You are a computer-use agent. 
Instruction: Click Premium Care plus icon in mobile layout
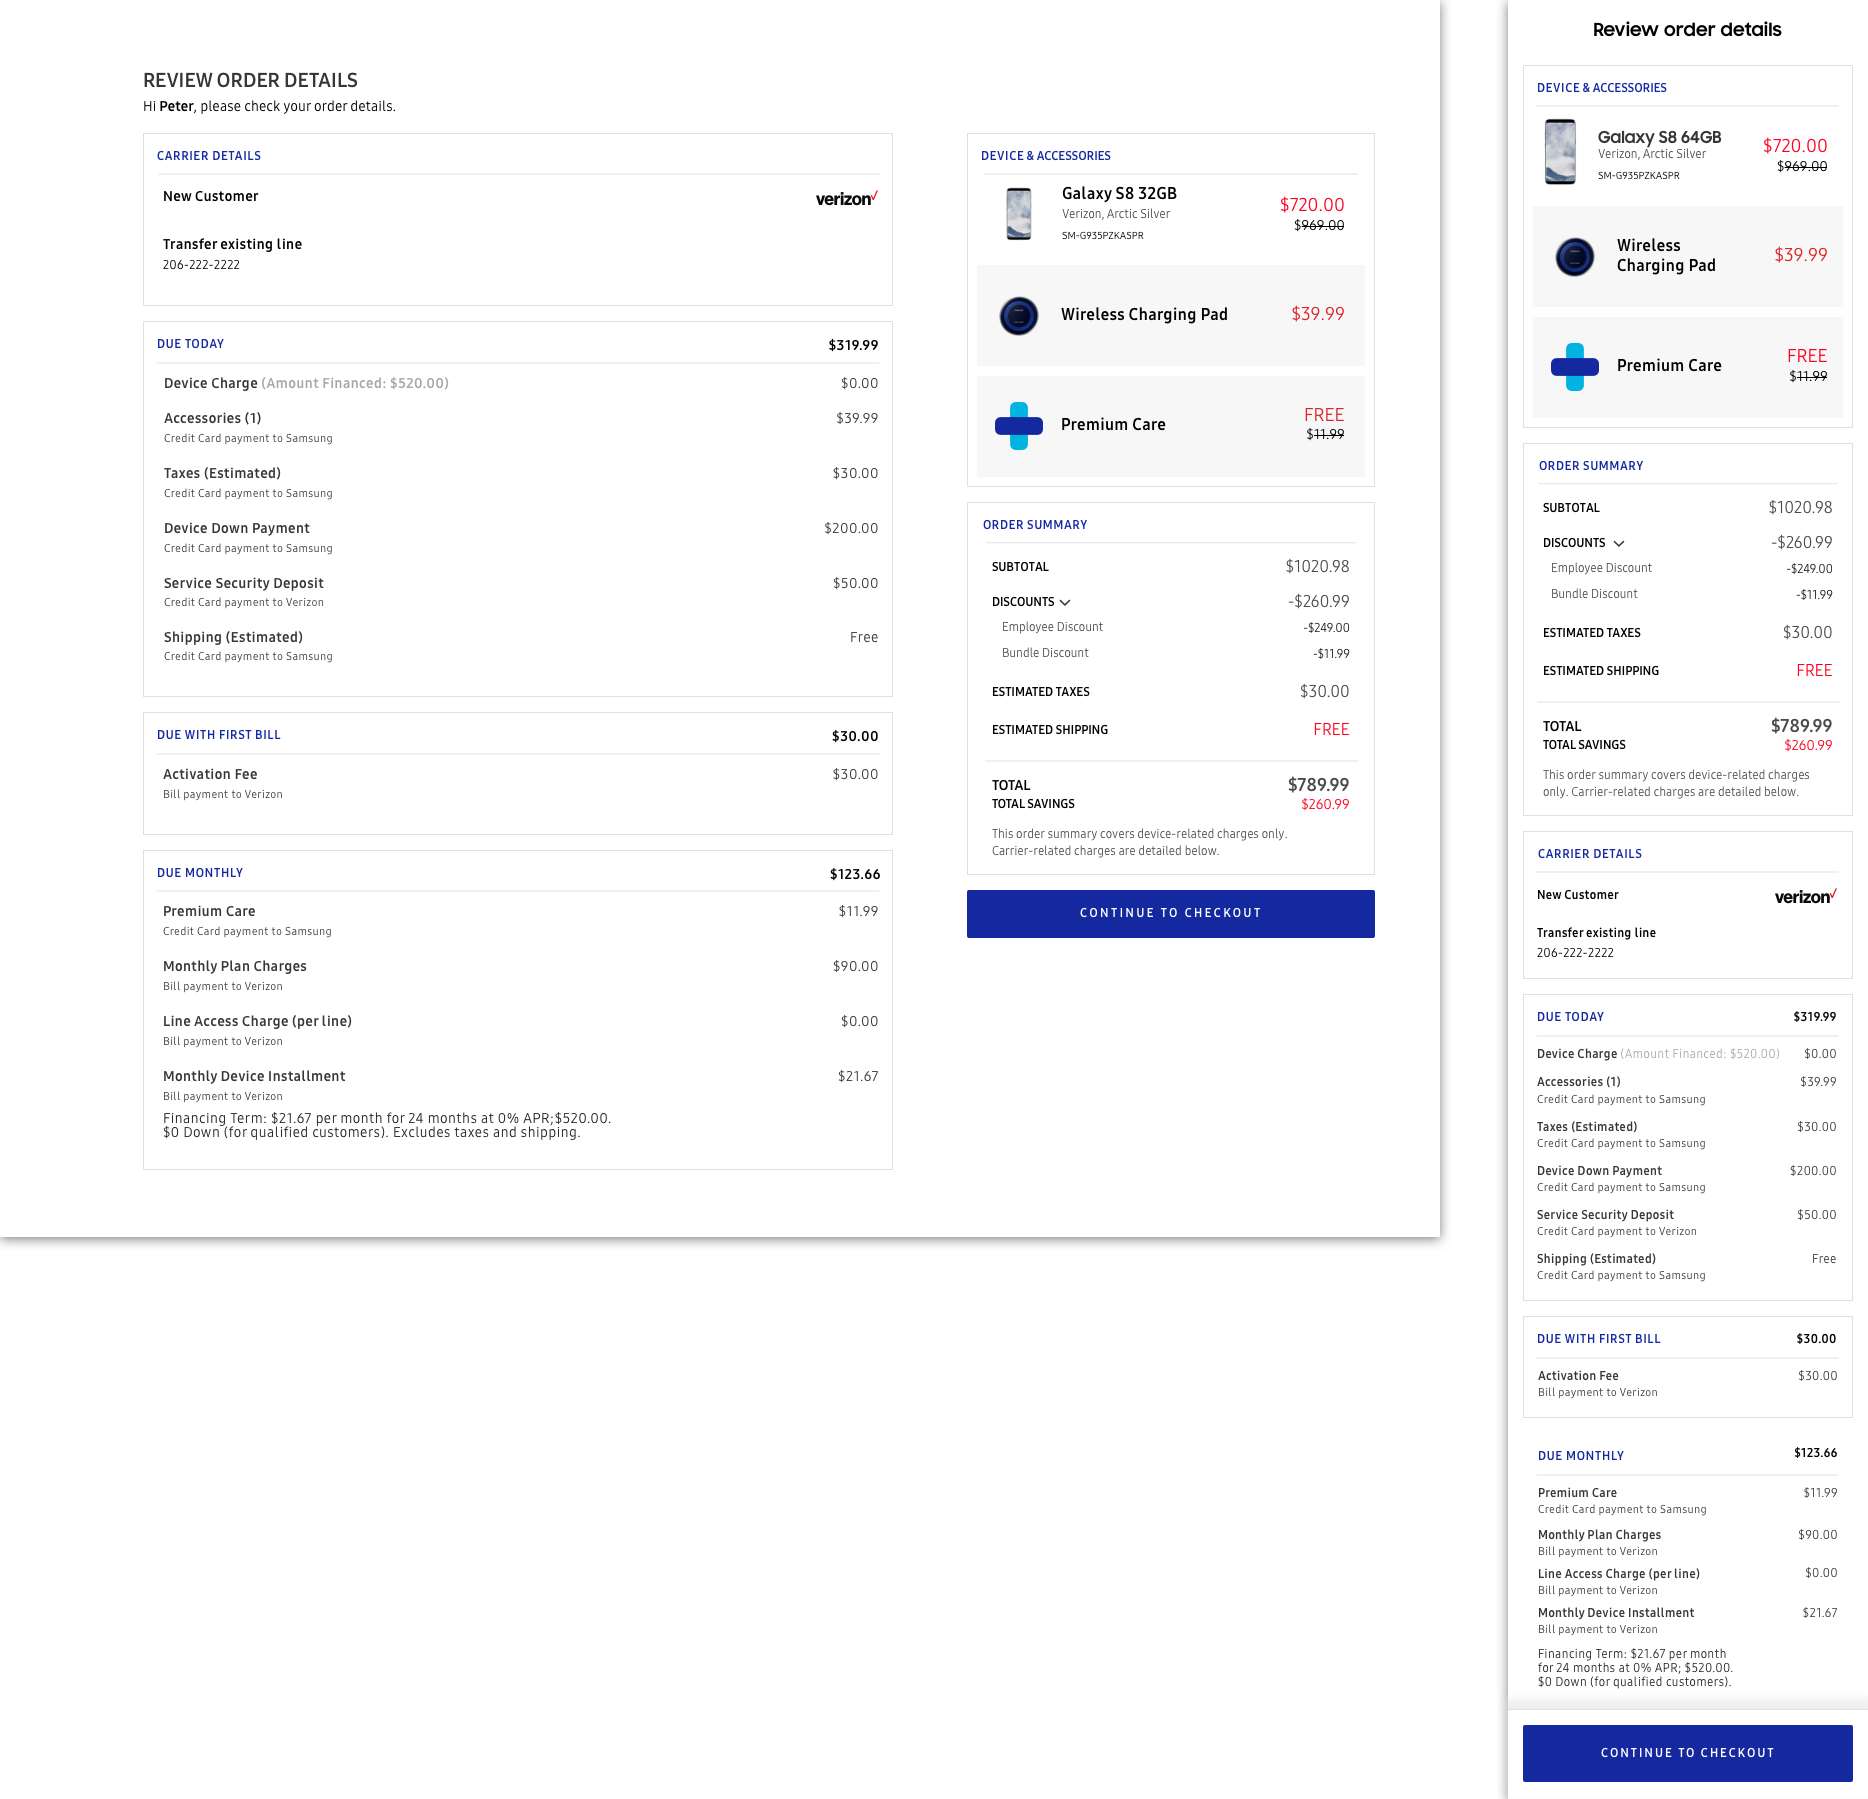coord(1574,367)
